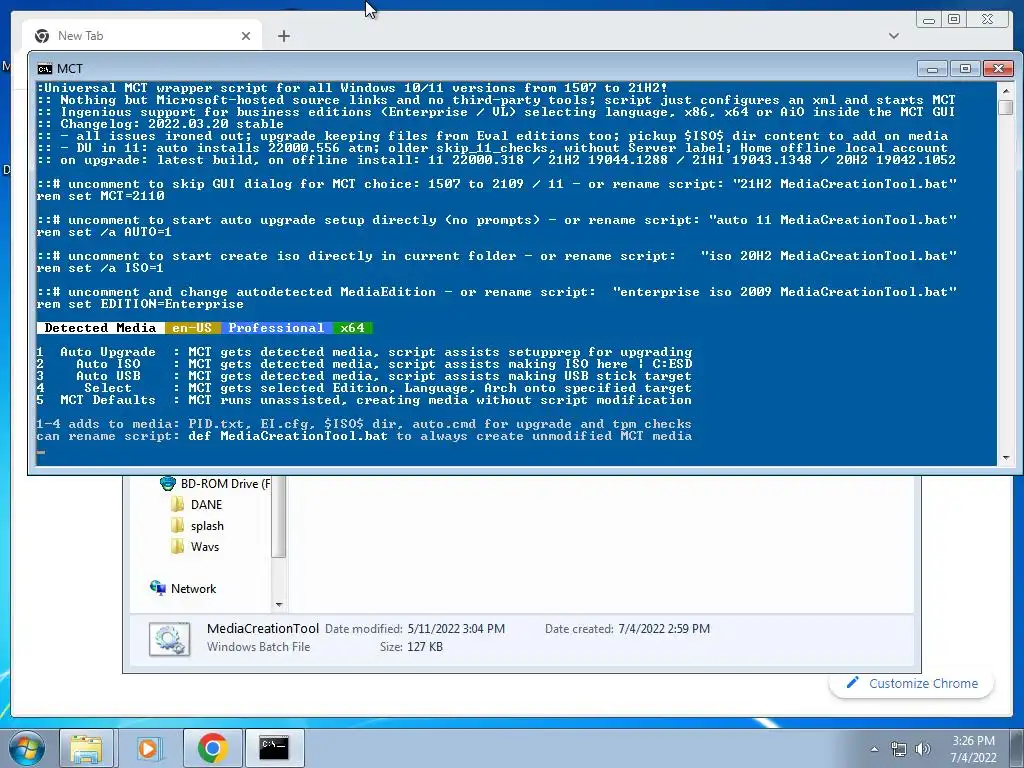Click the MediaCreationTool batch file icon

click(x=169, y=639)
